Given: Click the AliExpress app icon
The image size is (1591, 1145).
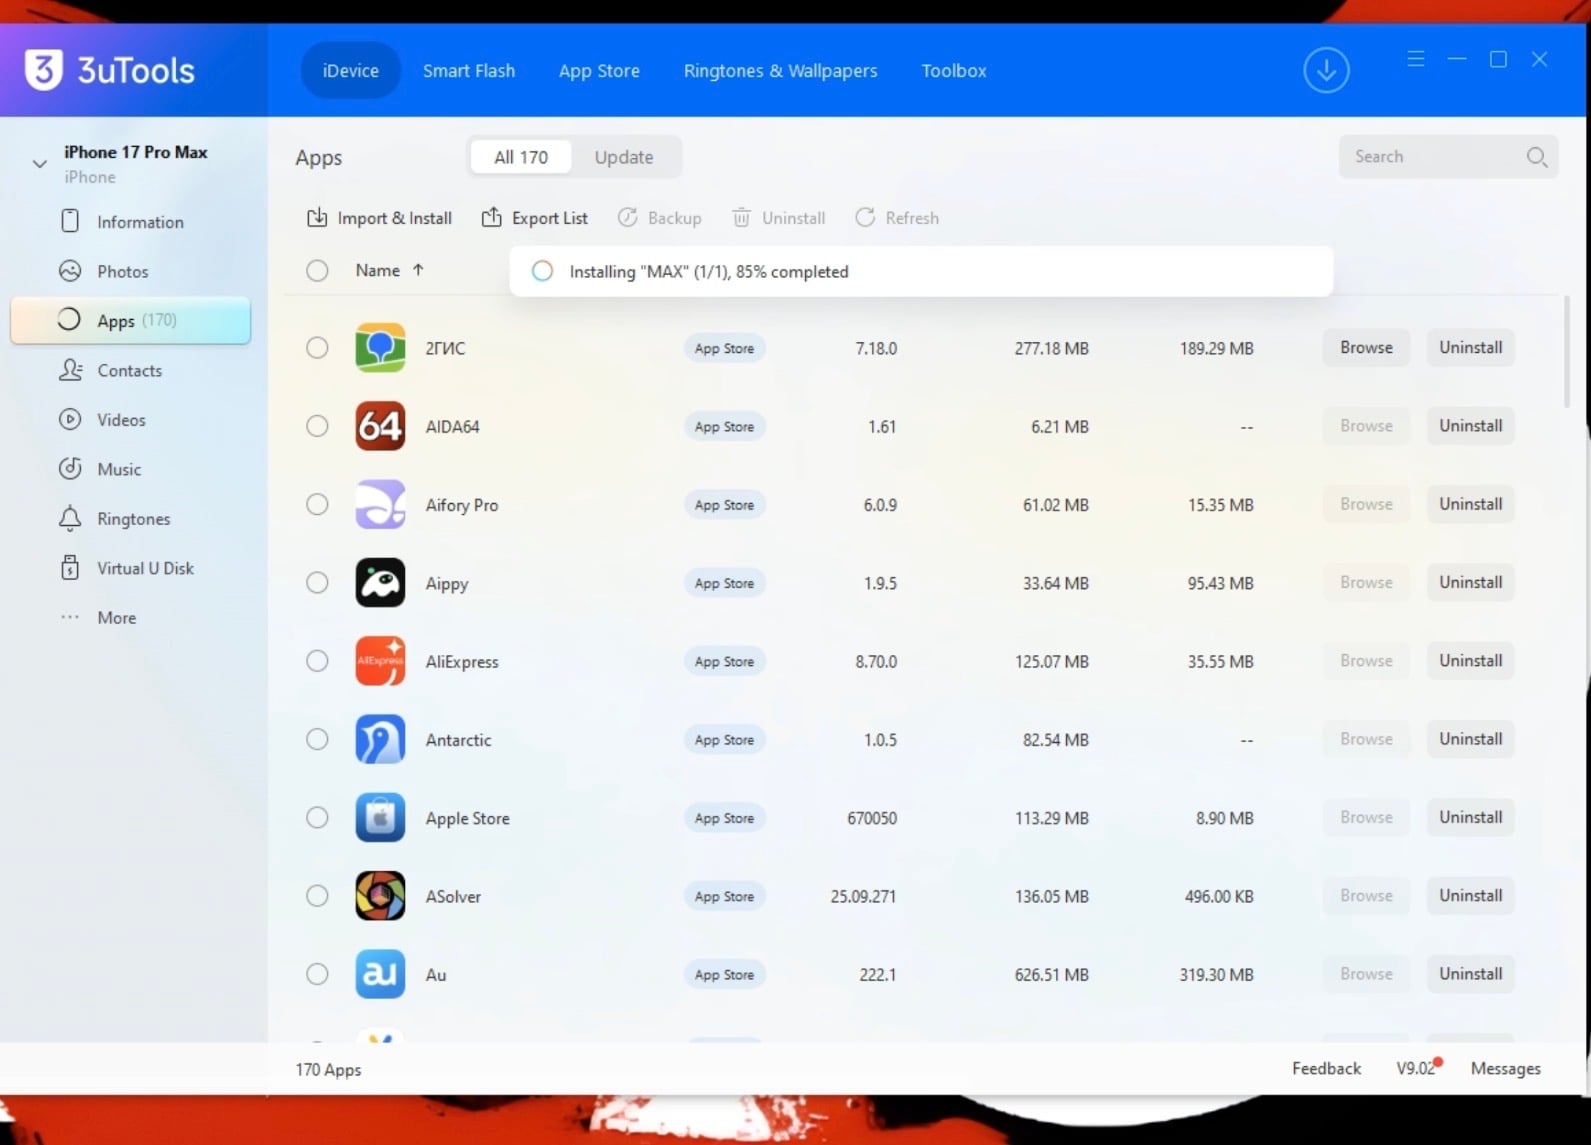Looking at the screenshot, I should tap(380, 661).
